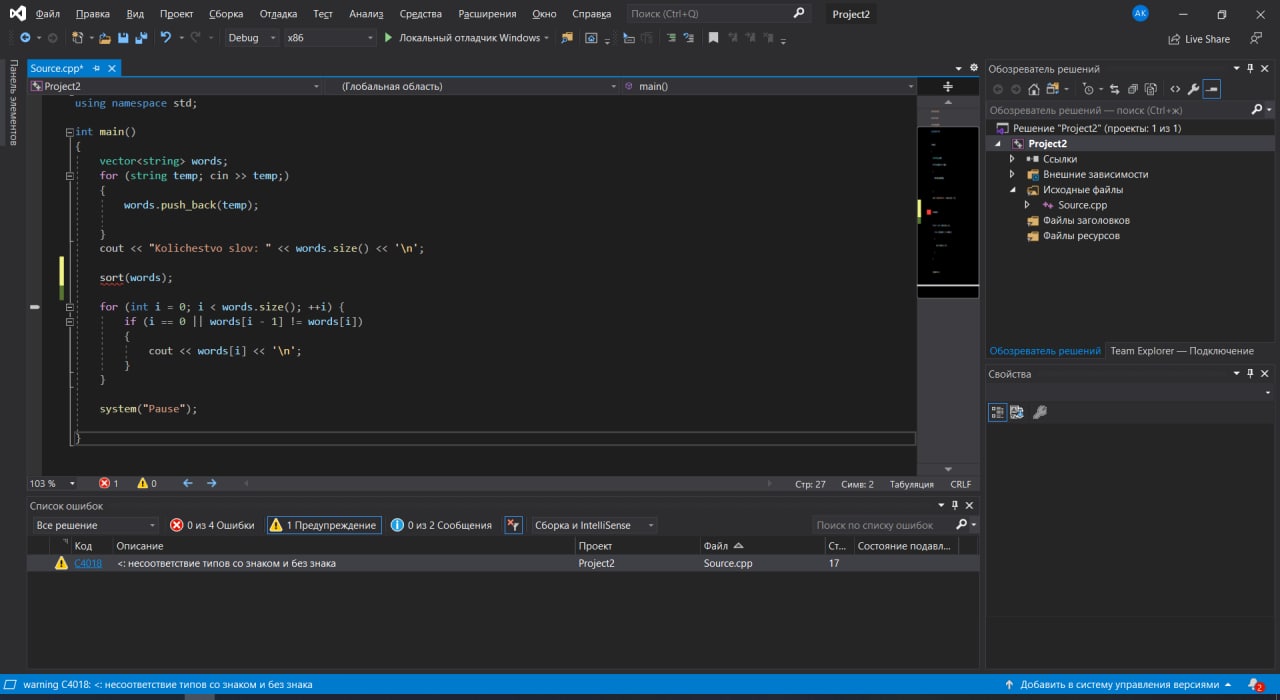This screenshot has width=1280, height=700.
Task: Click the Home icon in Solution Explorer
Action: [x=1034, y=89]
